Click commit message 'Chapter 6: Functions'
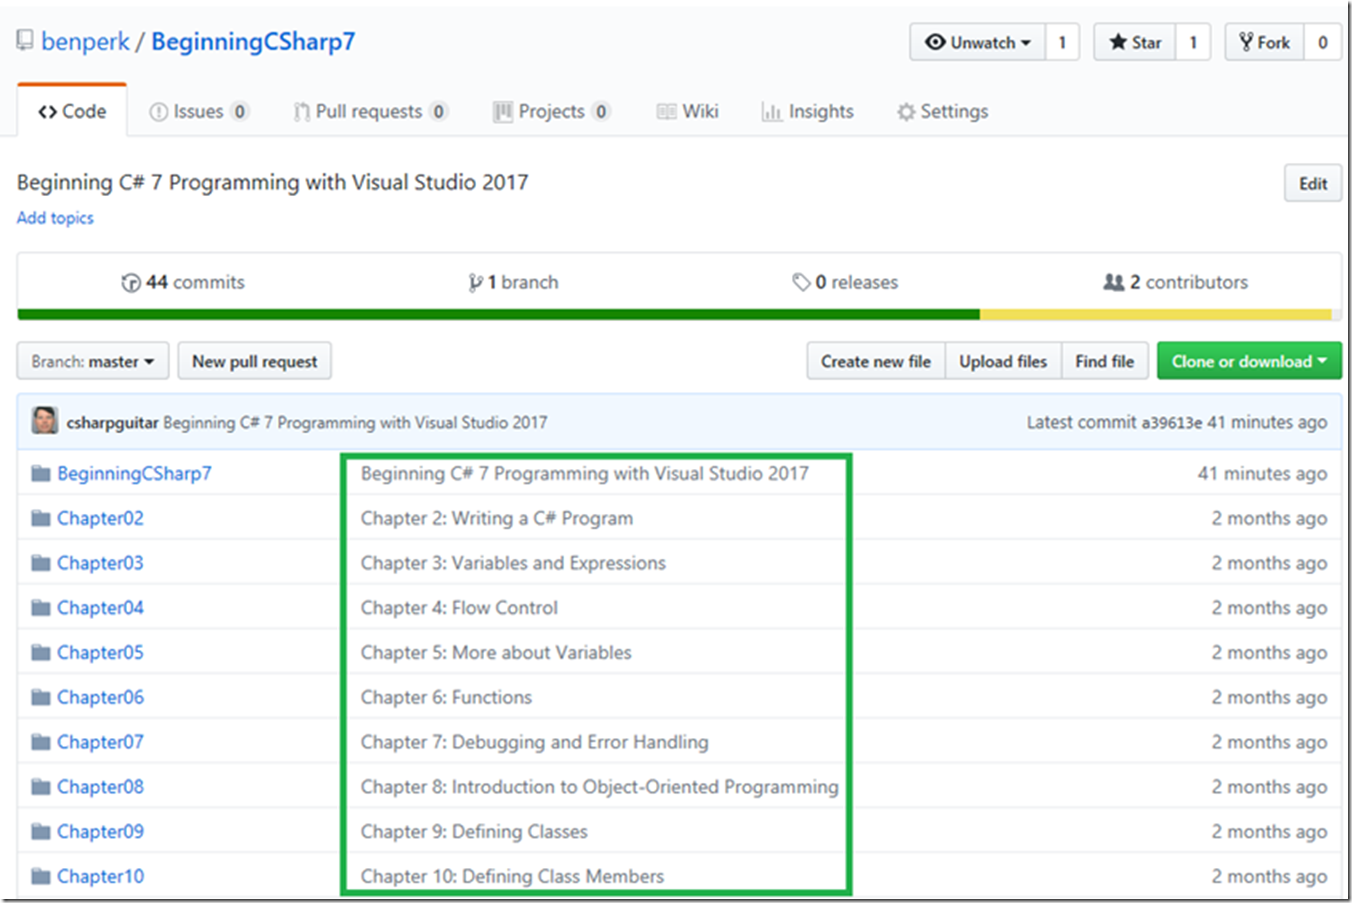The image size is (1352, 903). [x=446, y=697]
